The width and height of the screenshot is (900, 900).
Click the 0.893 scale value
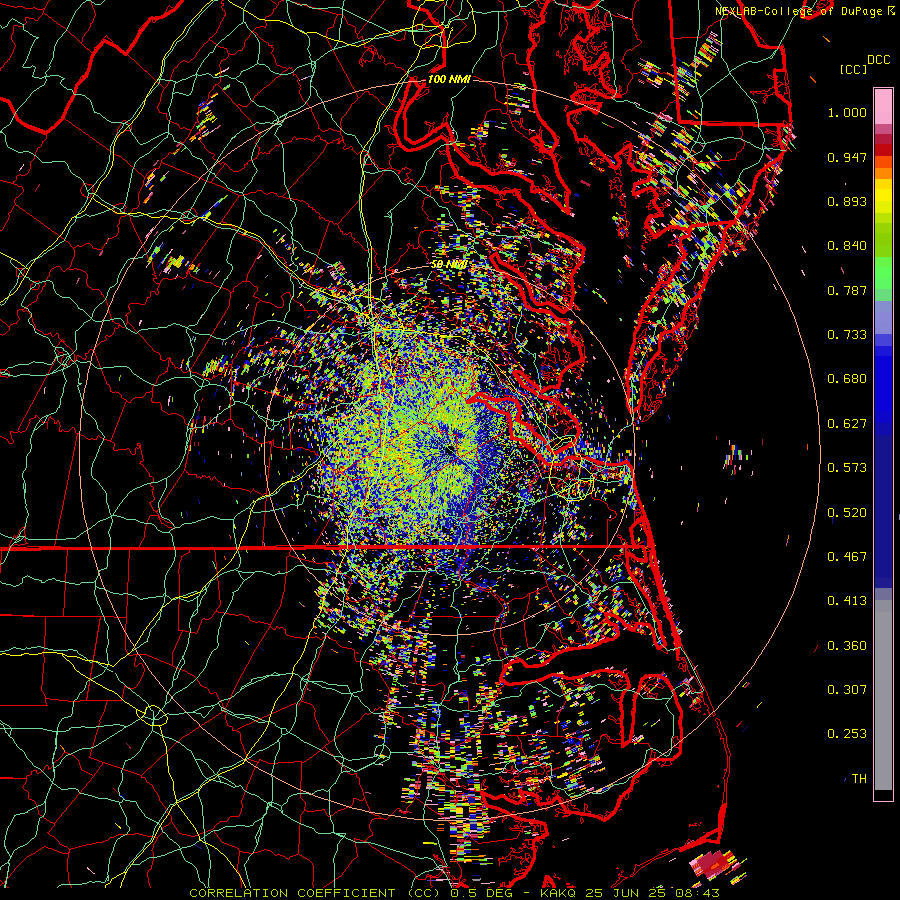(847, 201)
